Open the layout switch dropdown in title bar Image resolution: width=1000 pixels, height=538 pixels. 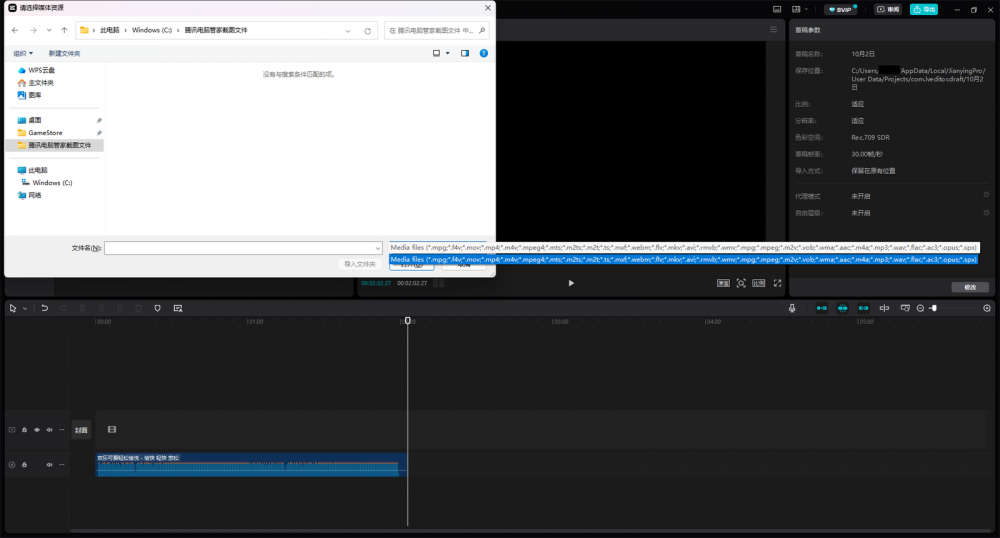click(x=800, y=10)
